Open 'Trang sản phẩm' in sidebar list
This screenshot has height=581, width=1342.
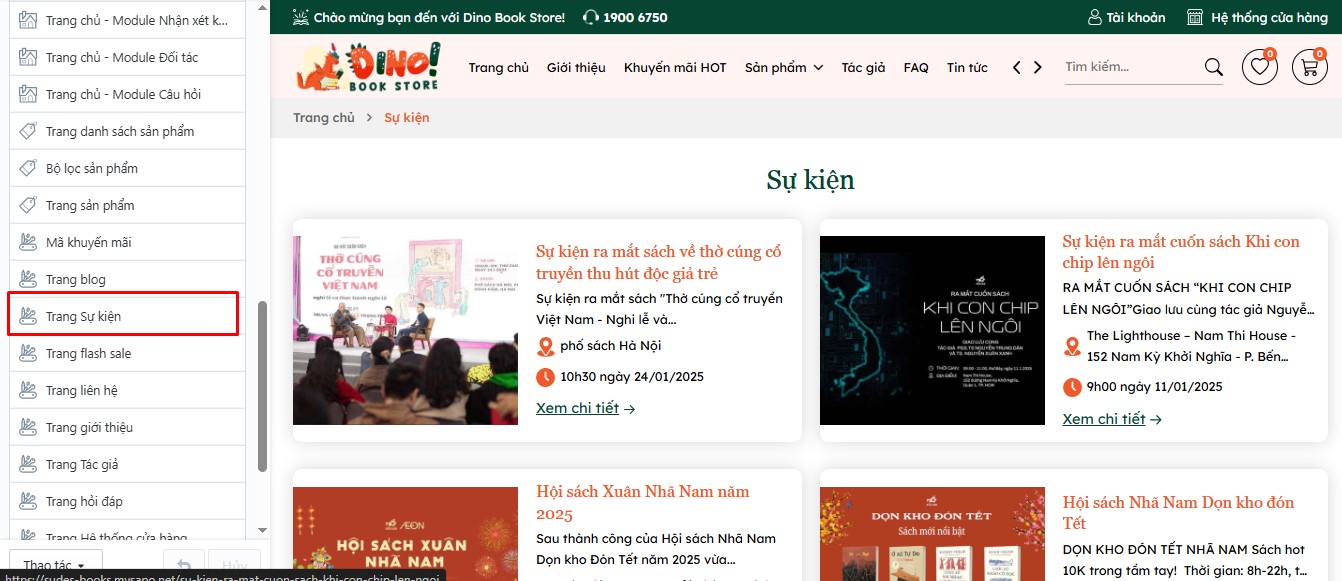(127, 205)
